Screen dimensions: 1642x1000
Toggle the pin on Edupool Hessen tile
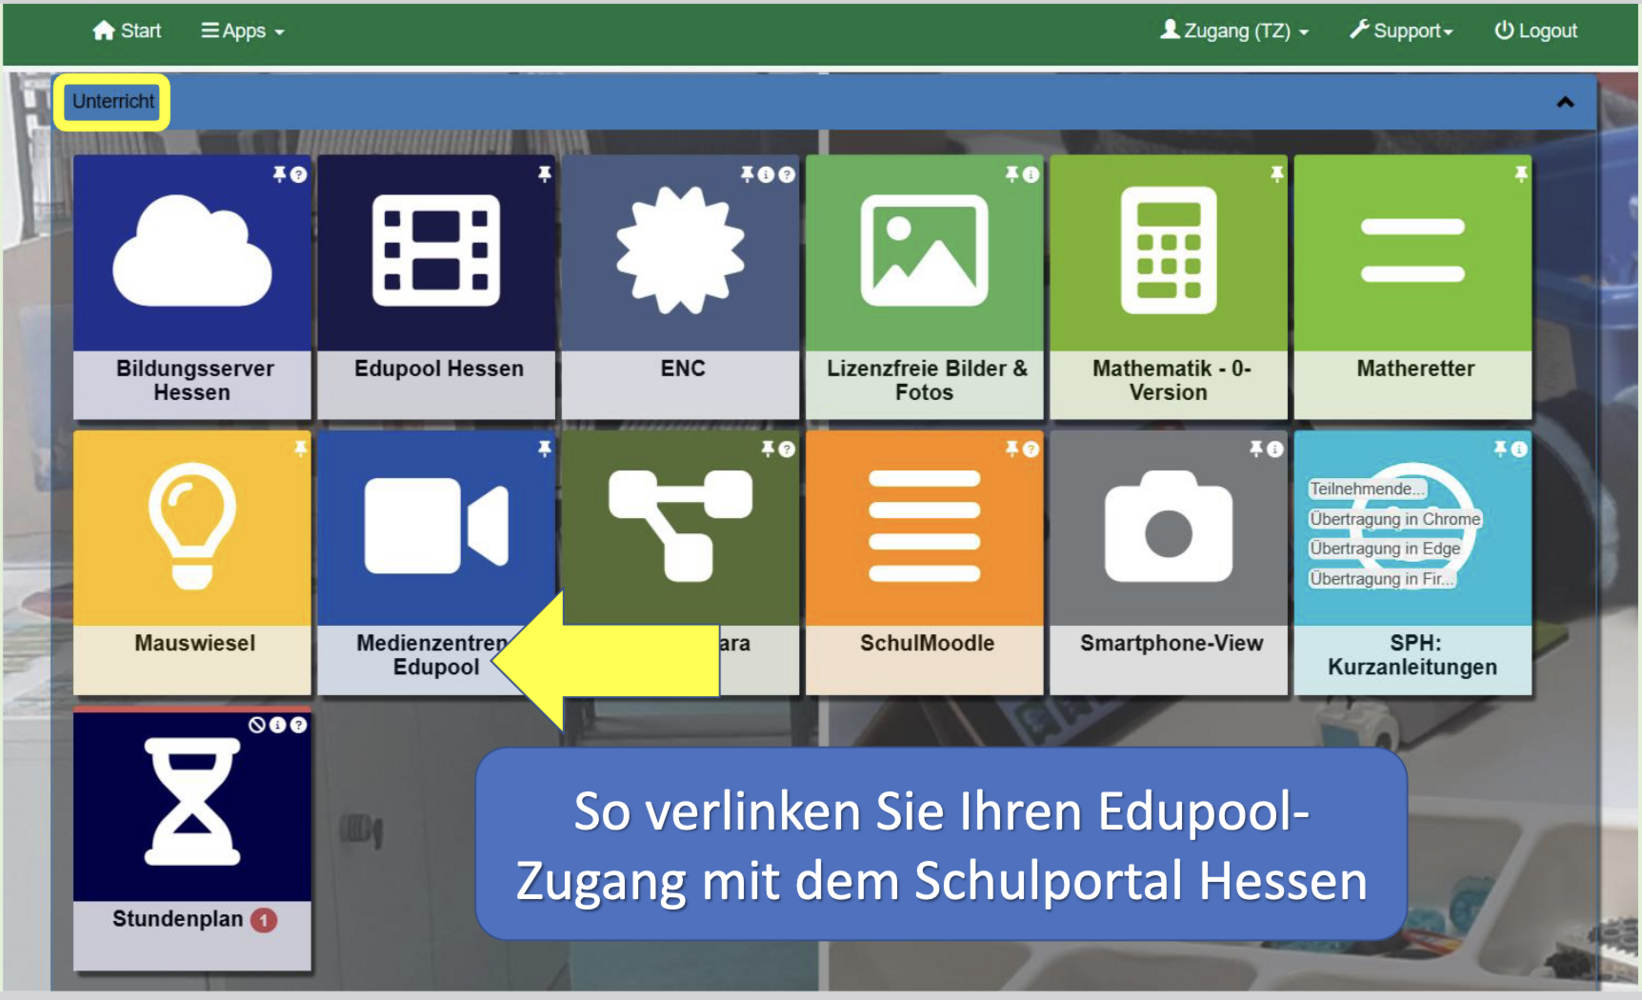(x=544, y=174)
